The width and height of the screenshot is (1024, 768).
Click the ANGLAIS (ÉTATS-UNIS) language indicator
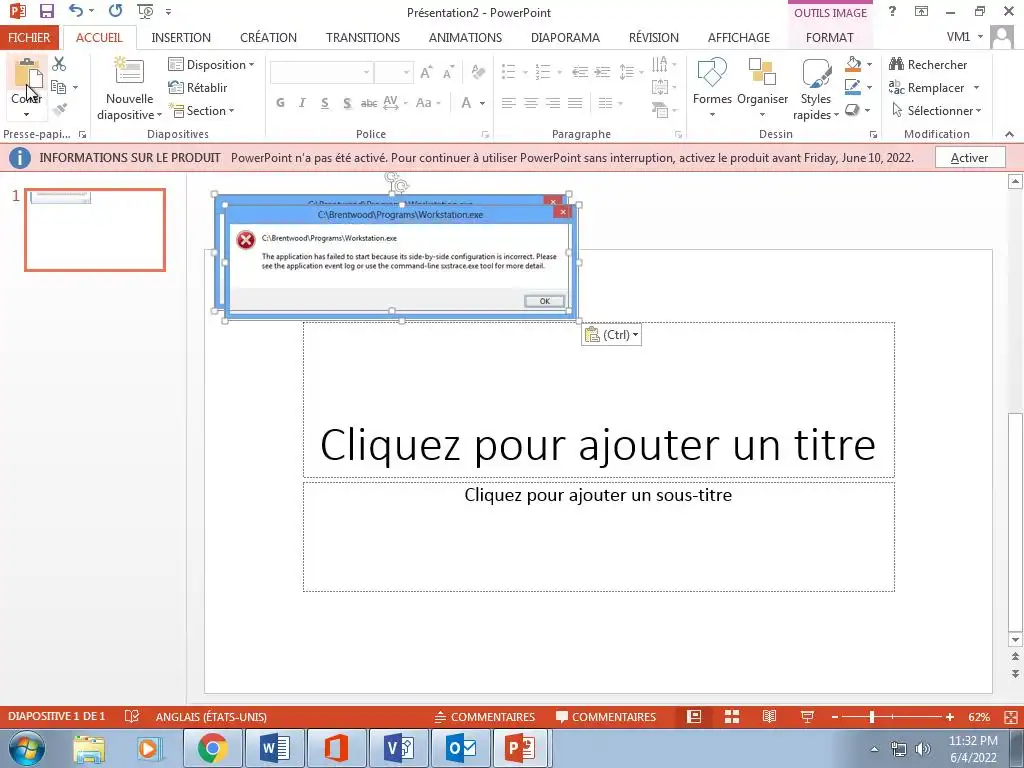(x=211, y=717)
